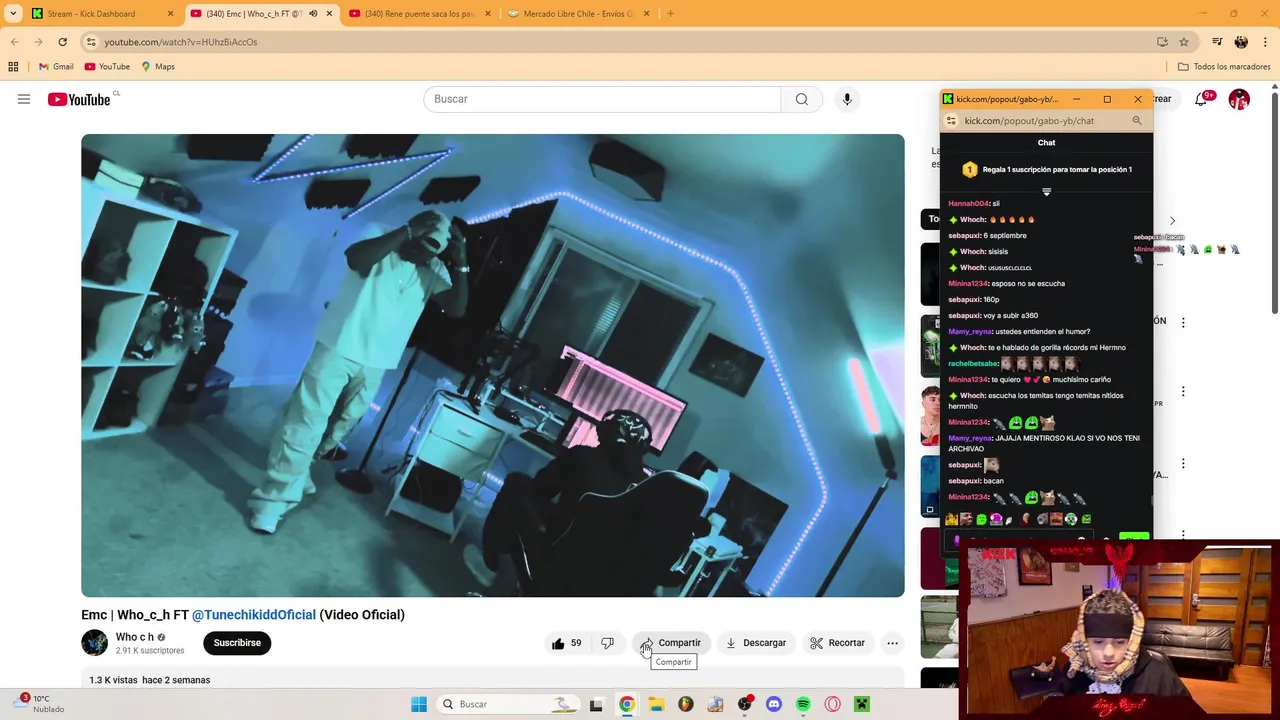Click Hannah004 username in Kick chat
The image size is (1280, 720).
pyautogui.click(x=968, y=204)
